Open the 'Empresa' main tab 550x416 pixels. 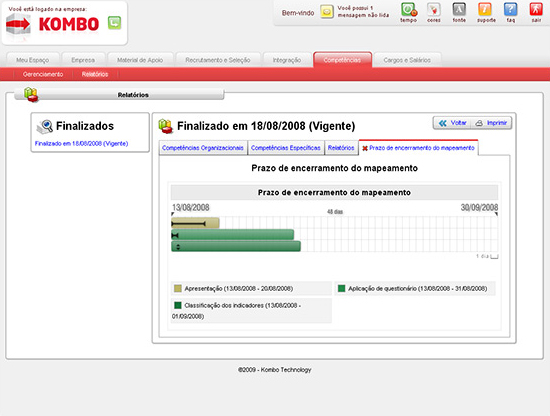(x=83, y=60)
